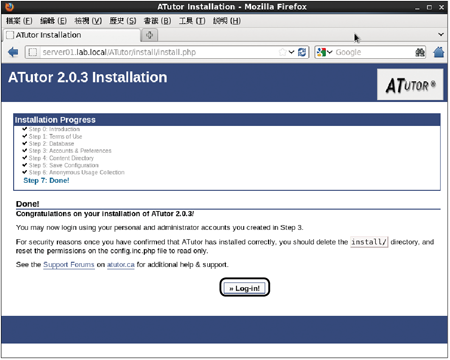Select the ATutor Installation tab
The image size is (450, 360).
(72, 35)
